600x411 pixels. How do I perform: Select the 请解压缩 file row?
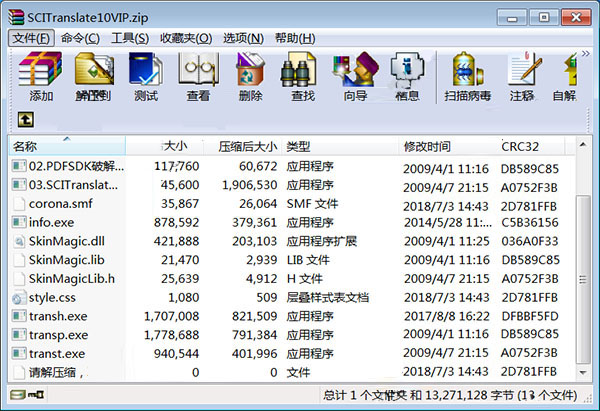pos(291,372)
